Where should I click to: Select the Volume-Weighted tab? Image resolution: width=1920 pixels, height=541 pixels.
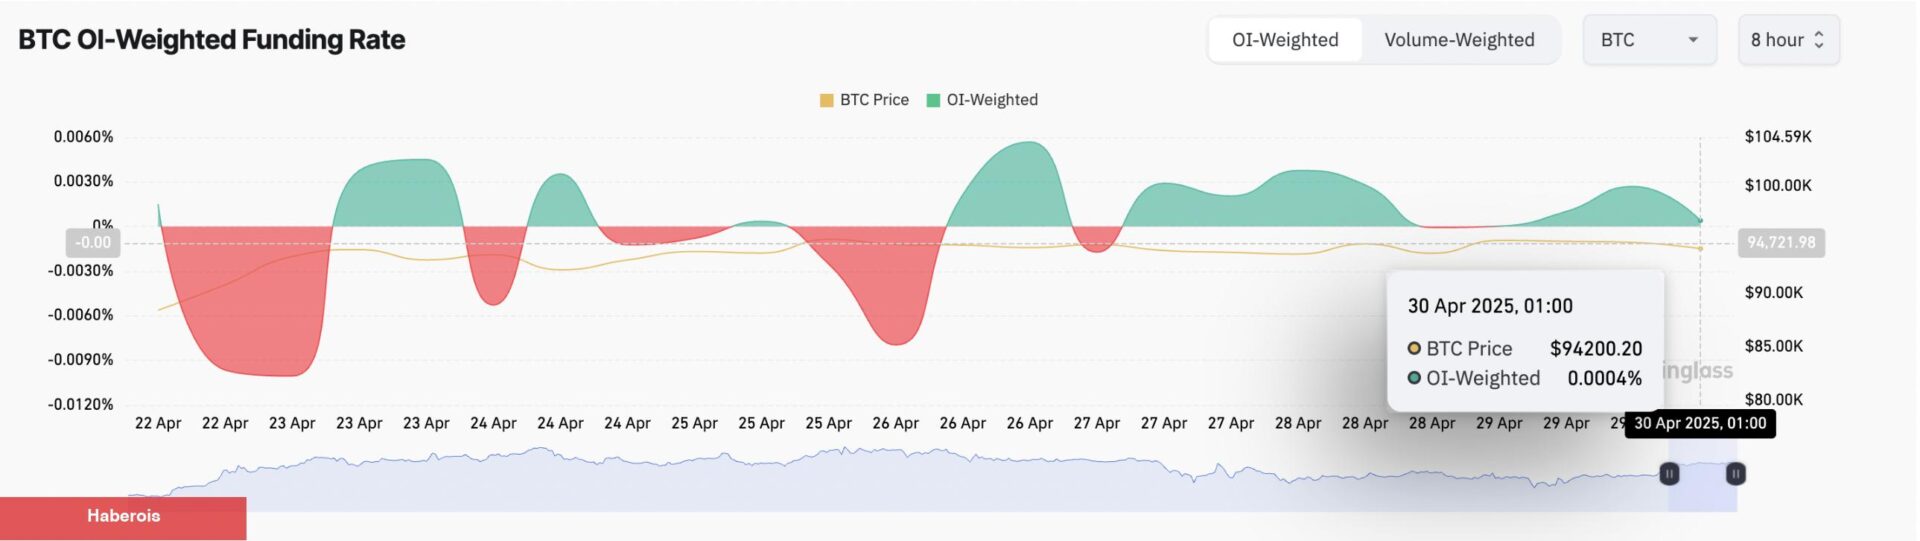click(1459, 40)
